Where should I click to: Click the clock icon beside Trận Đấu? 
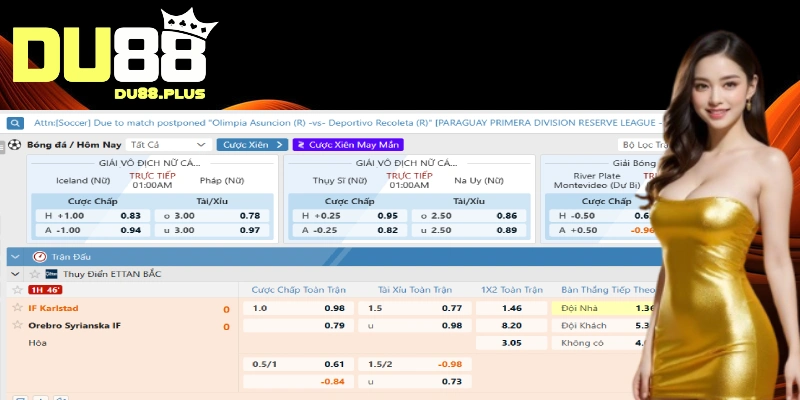point(40,257)
